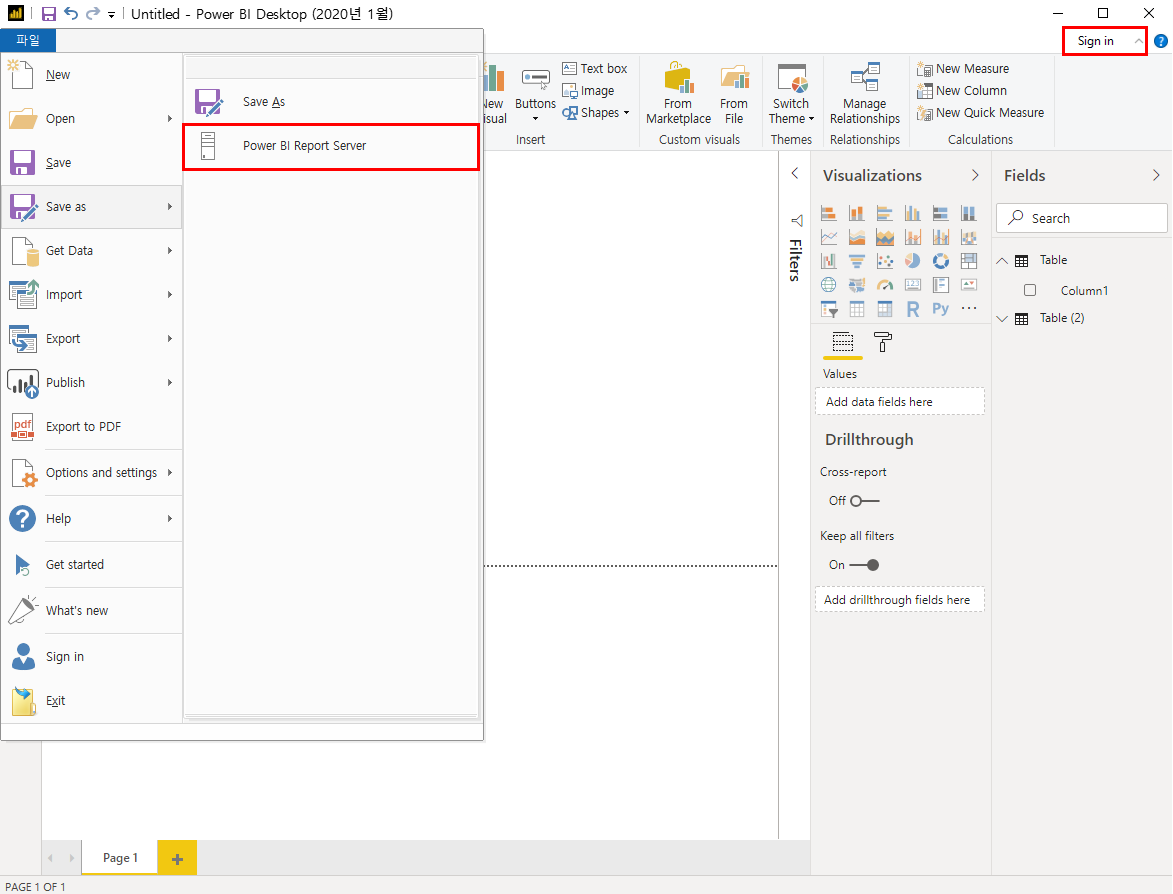Open more visuals via the ellipsis
This screenshot has height=894, width=1173.
969,308
